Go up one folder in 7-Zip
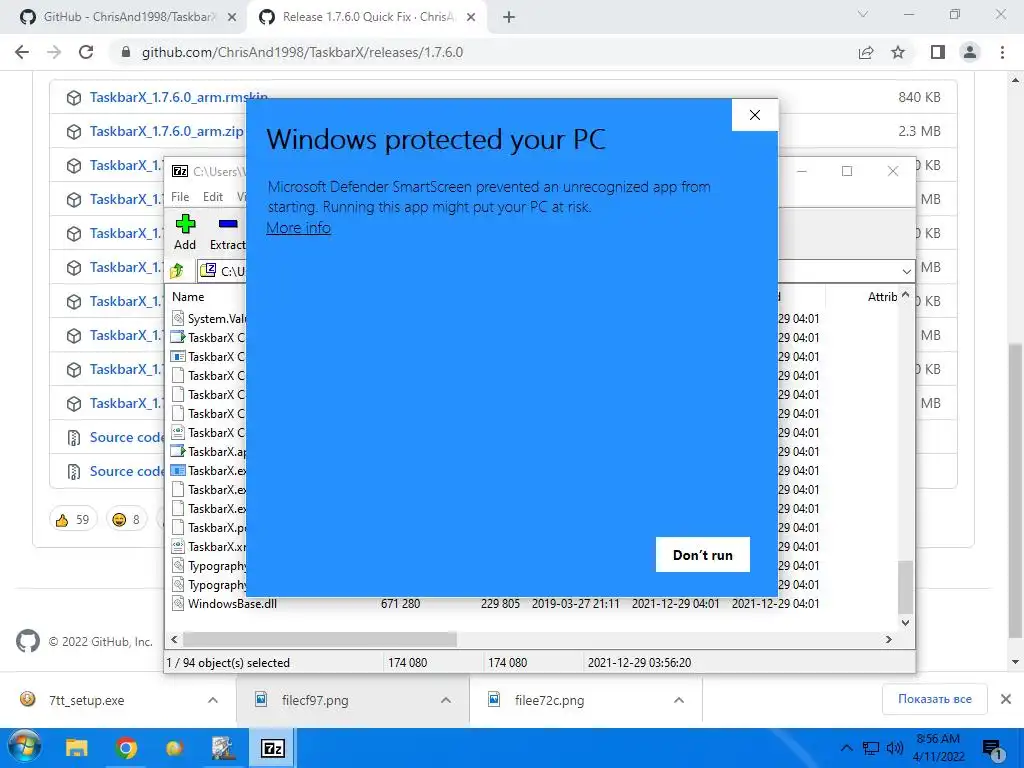Viewport: 1024px width, 768px height. coord(177,270)
